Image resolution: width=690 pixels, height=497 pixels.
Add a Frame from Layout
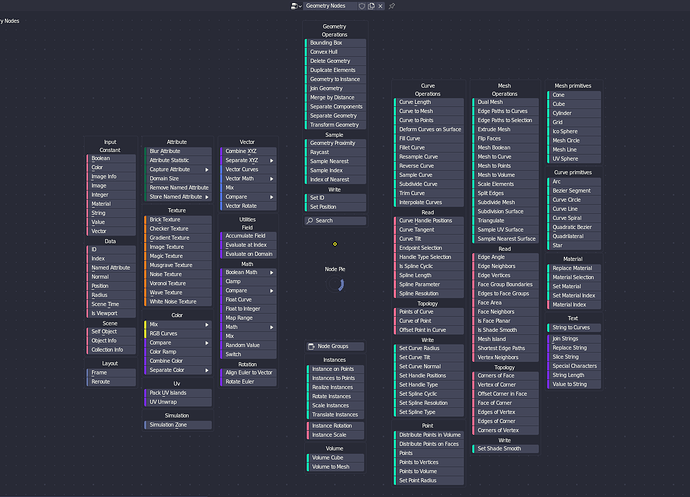click(111, 373)
